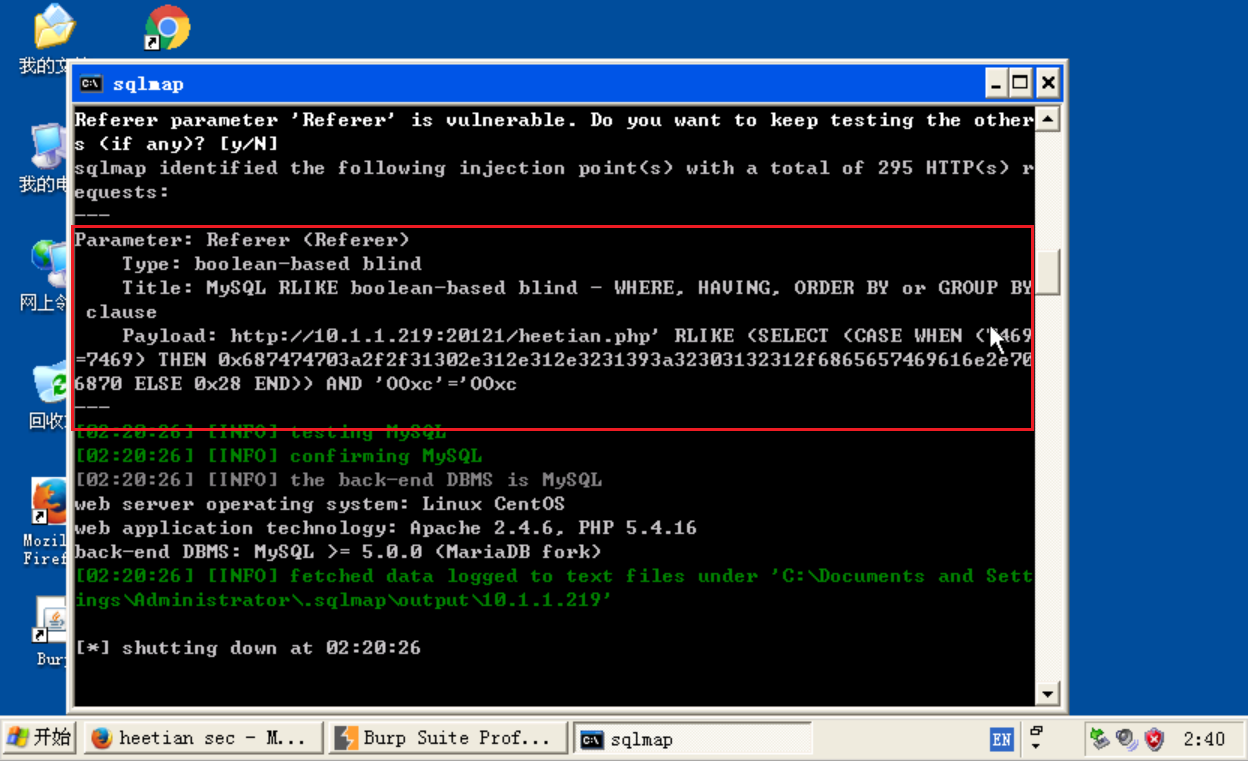Open the Start menu button
Screen dimensions: 1248x761
pos(40,739)
